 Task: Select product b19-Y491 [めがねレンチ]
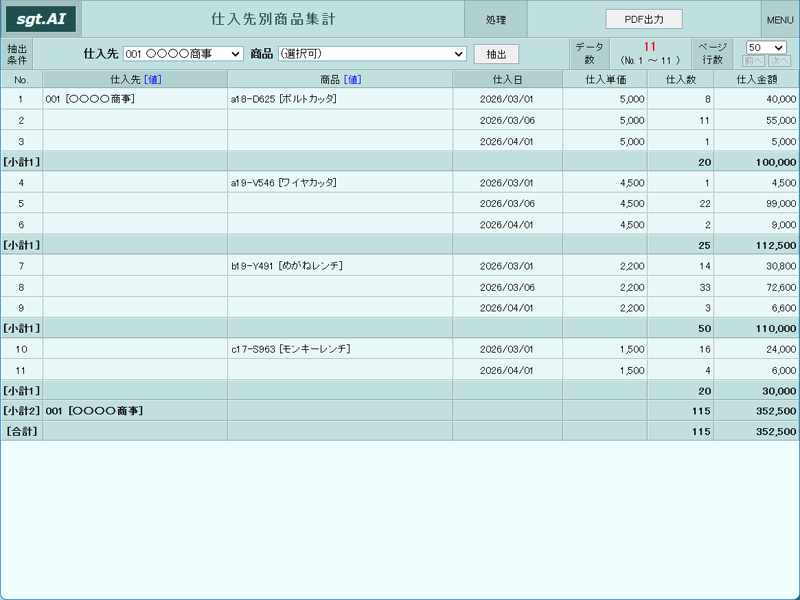[287, 266]
